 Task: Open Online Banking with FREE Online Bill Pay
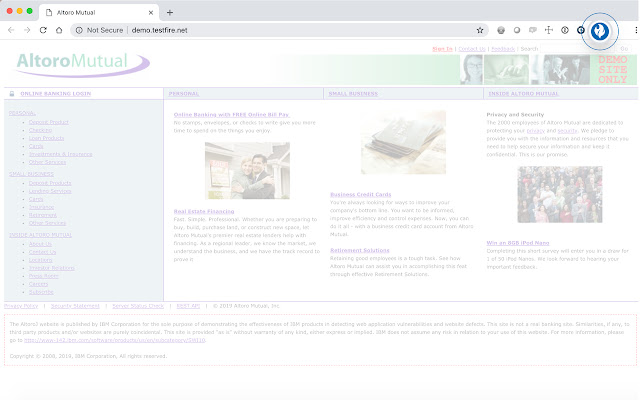[x=231, y=115]
